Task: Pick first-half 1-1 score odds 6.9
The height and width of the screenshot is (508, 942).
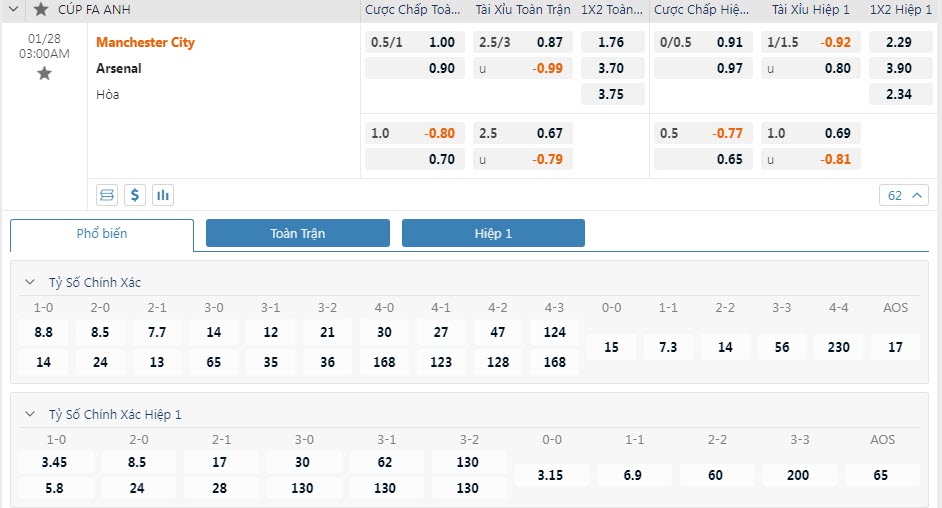Action: coord(633,475)
